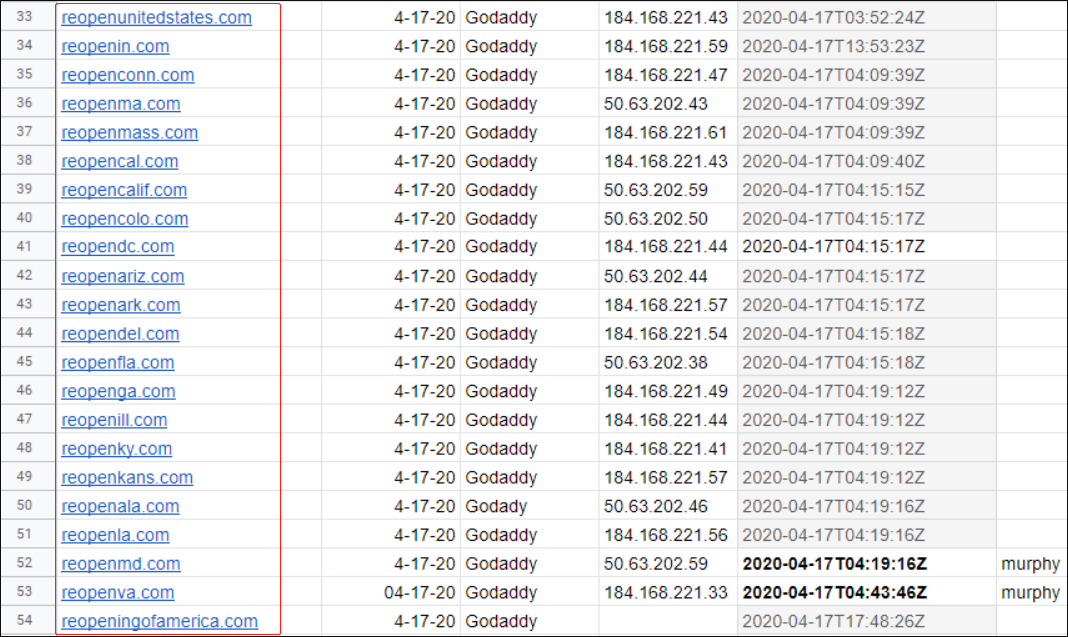Viewport: 1068px width, 637px height.
Task: Open the reopenark.com link
Action: [x=121, y=305]
